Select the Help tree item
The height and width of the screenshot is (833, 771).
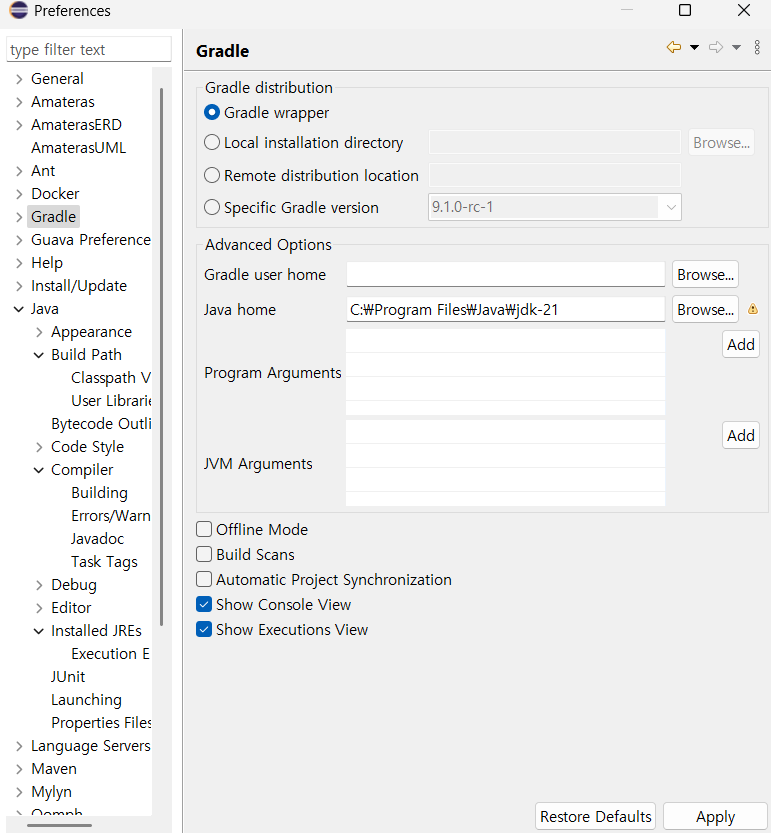pyautogui.click(x=47, y=263)
